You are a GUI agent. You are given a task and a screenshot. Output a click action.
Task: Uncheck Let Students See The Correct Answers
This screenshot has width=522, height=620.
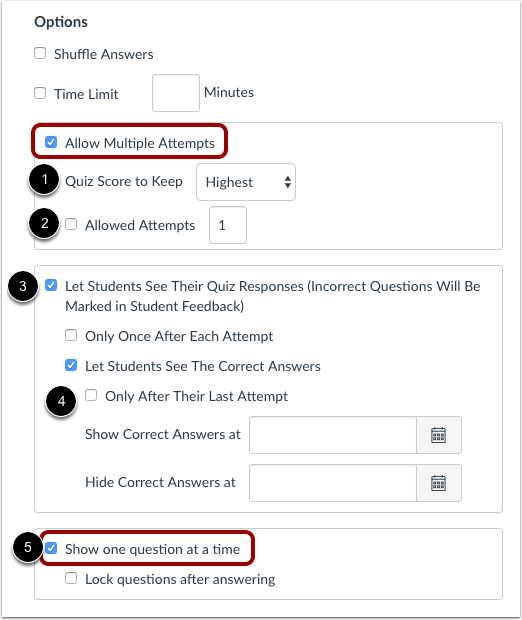(71, 365)
